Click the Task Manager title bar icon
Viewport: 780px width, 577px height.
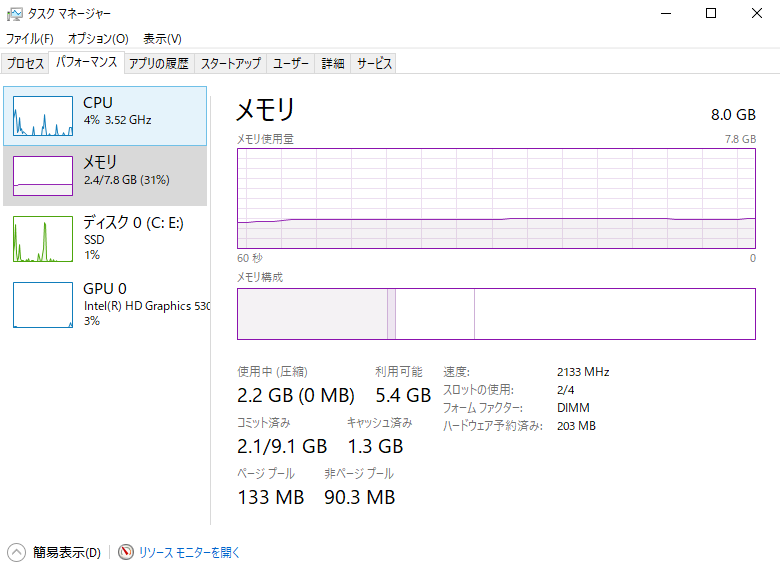pyautogui.click(x=14, y=14)
